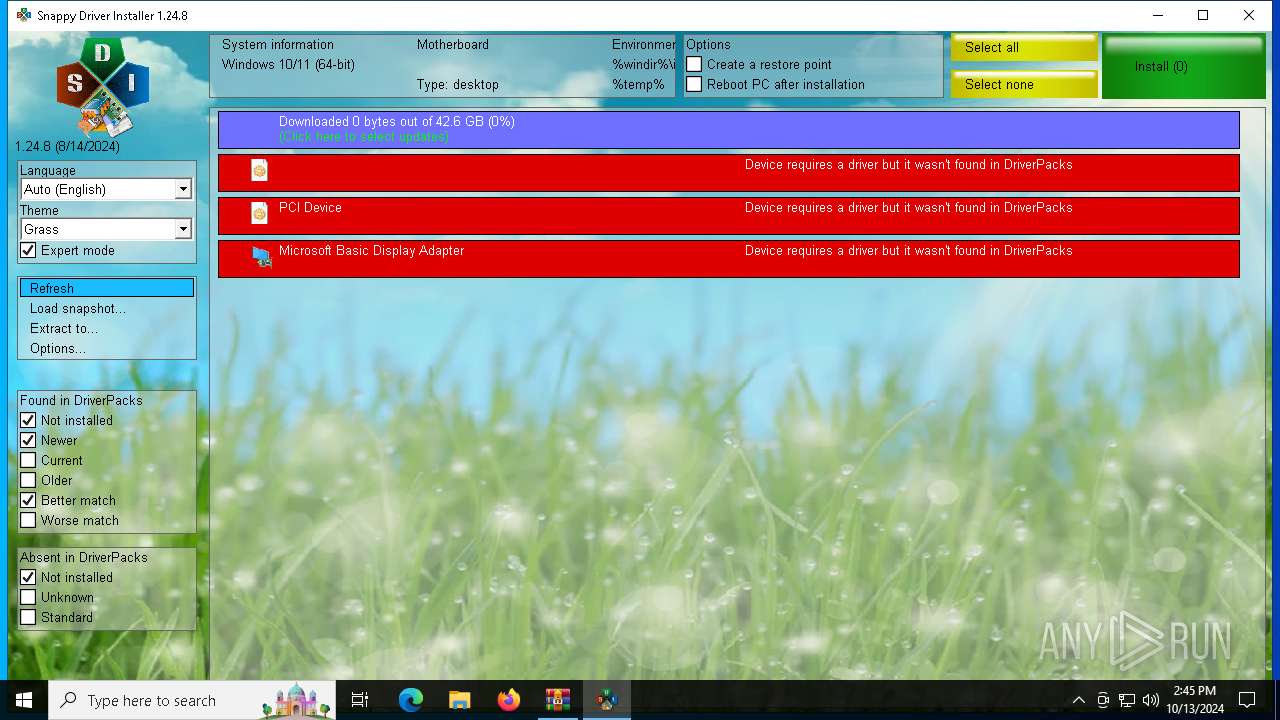Uncheck Not installed under Found in DriverPacks
Image resolution: width=1280 pixels, height=720 pixels.
coord(28,420)
